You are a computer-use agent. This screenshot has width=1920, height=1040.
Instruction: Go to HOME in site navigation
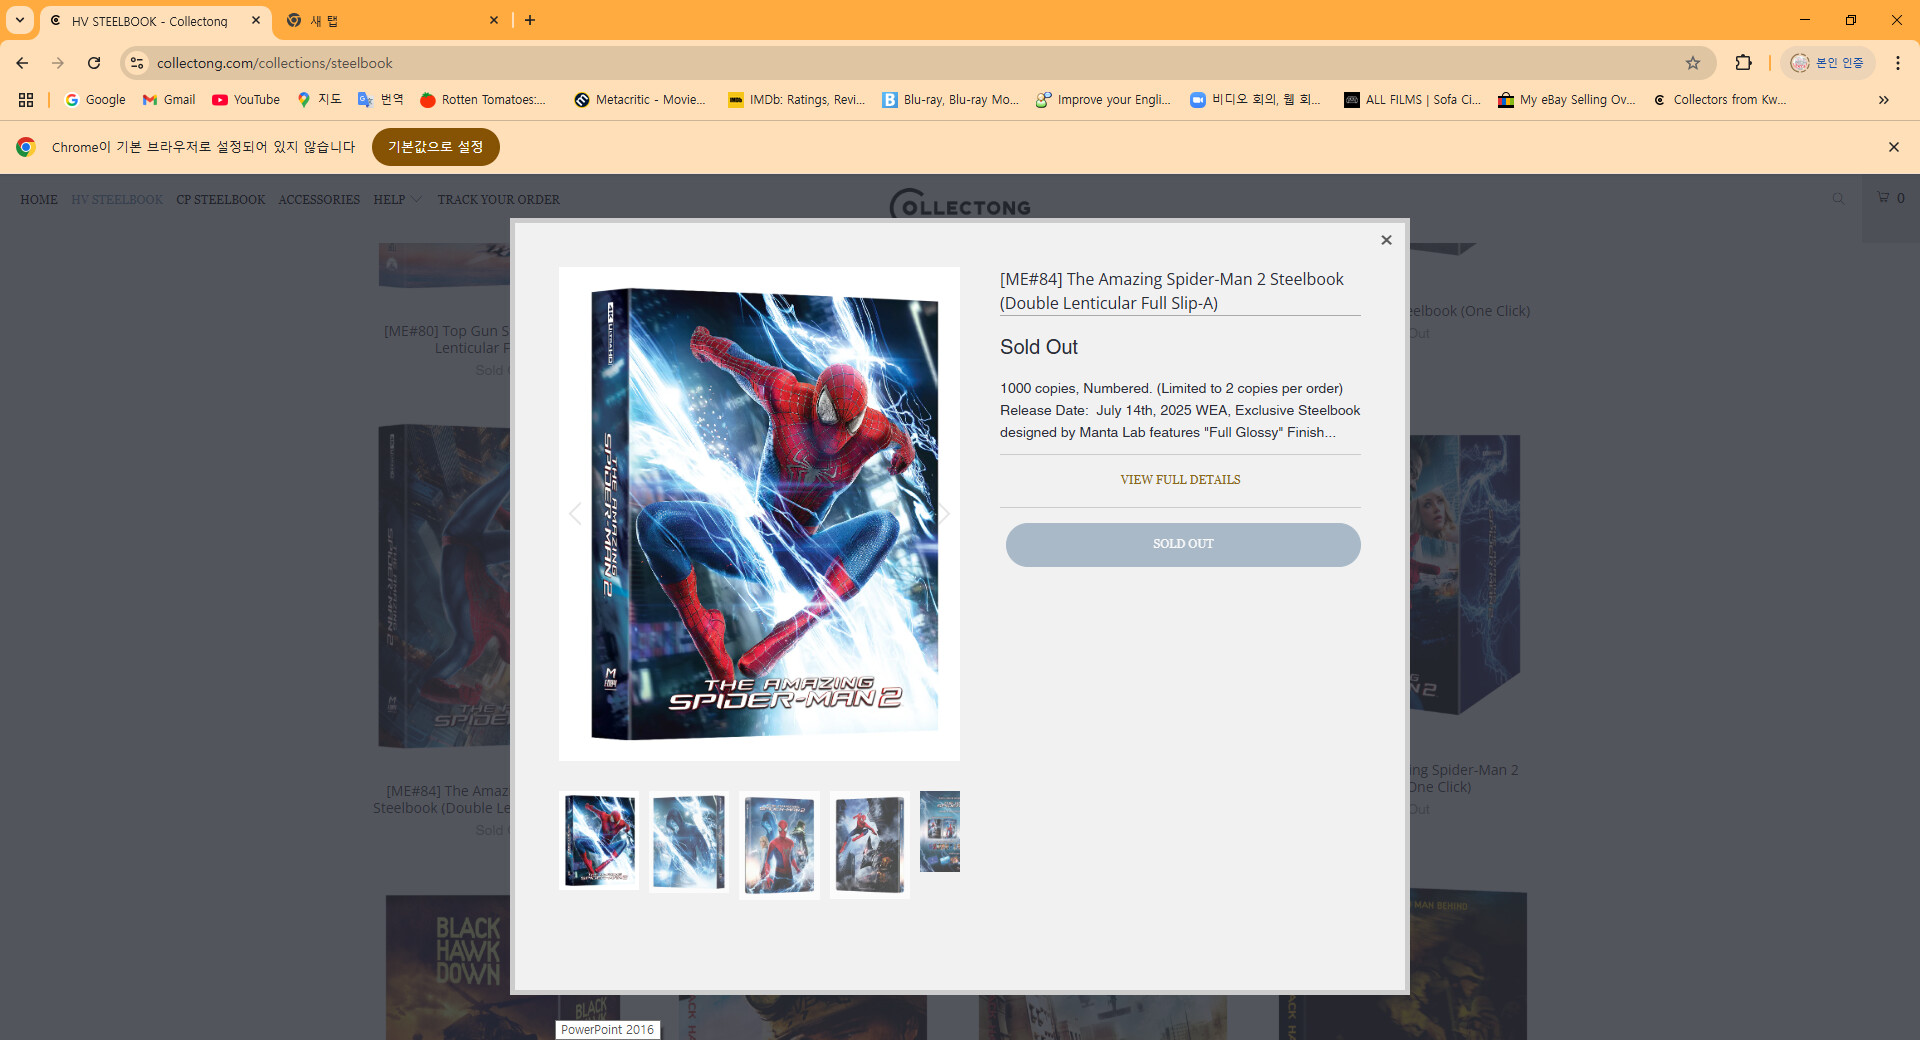[39, 200]
